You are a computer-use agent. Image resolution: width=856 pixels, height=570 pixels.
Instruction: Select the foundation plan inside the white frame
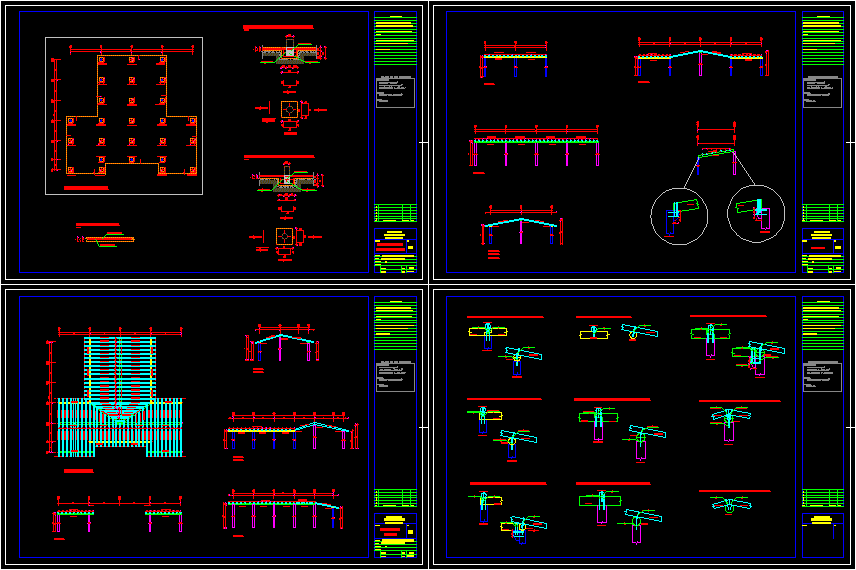pos(124,116)
